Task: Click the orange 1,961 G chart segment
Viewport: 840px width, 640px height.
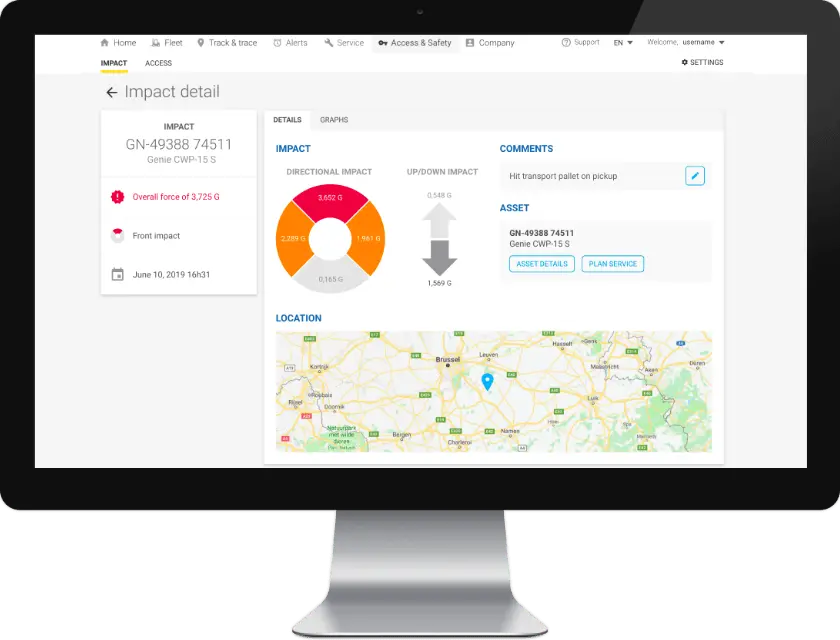Action: 368,238
